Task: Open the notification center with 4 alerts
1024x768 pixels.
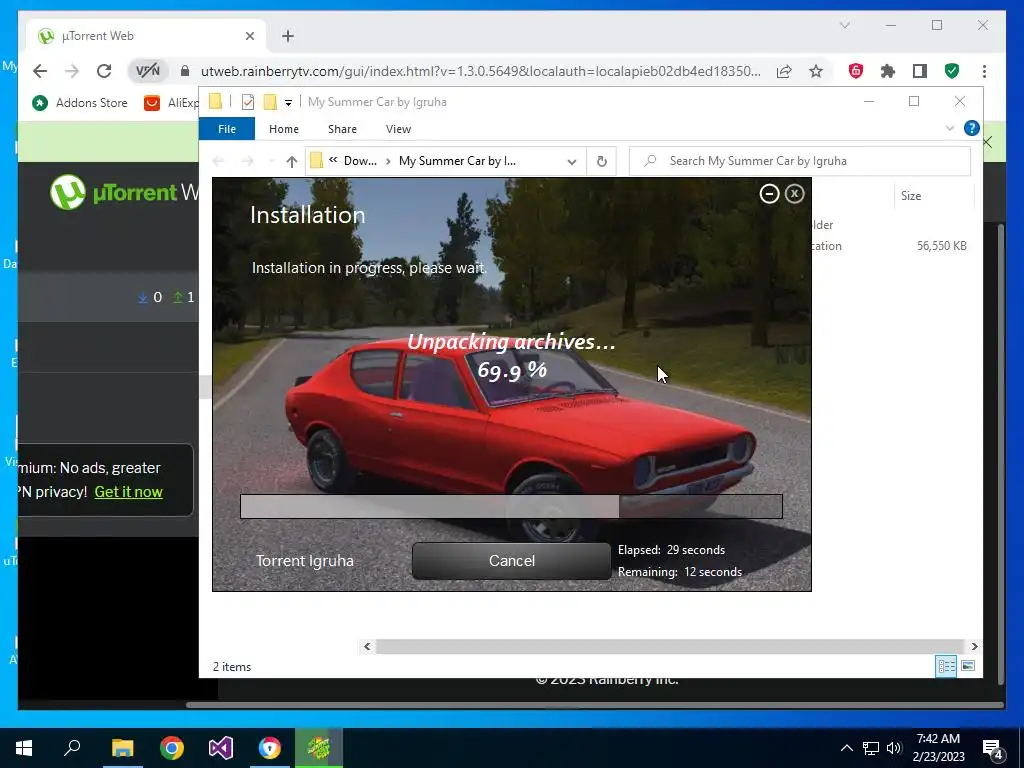Action: [992, 748]
